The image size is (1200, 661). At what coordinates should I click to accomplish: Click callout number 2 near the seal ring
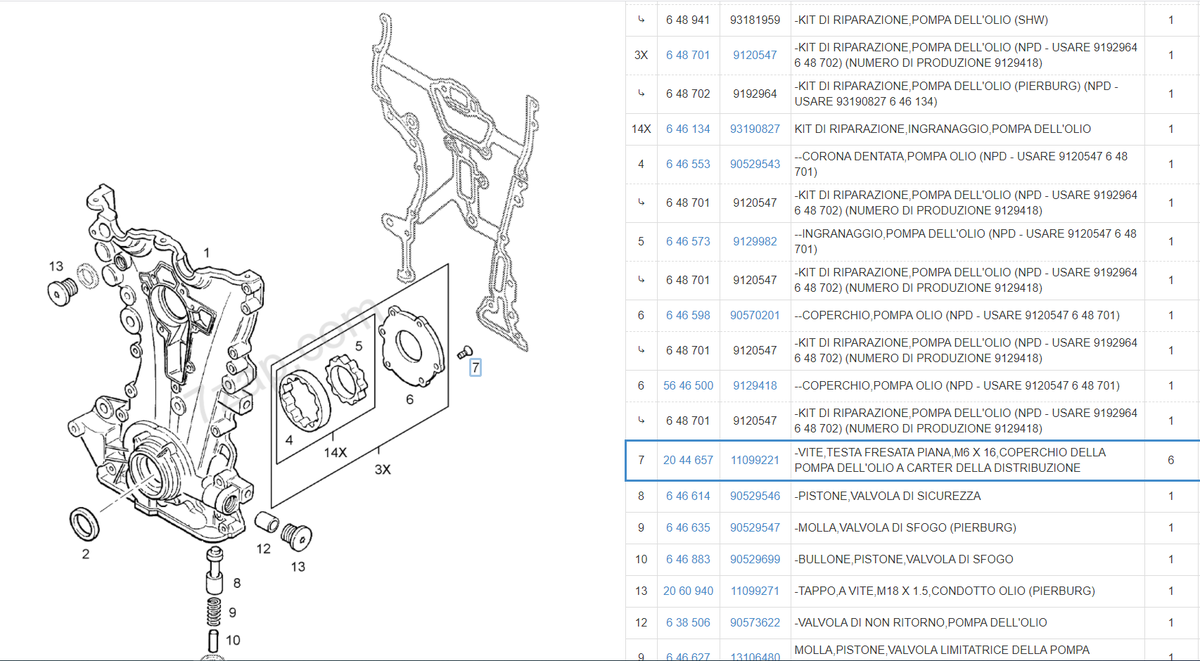tap(85, 553)
